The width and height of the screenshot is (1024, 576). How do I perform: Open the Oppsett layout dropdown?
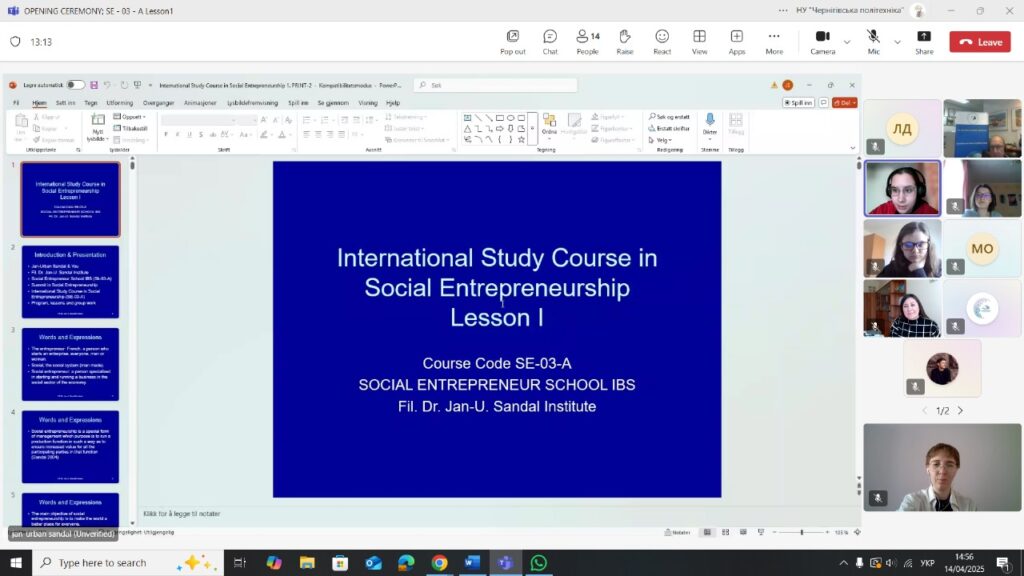[x=130, y=117]
